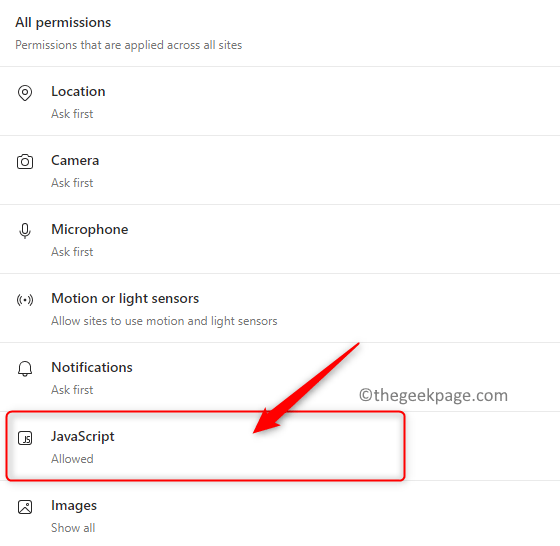Click the Microphone icon

(x=25, y=231)
